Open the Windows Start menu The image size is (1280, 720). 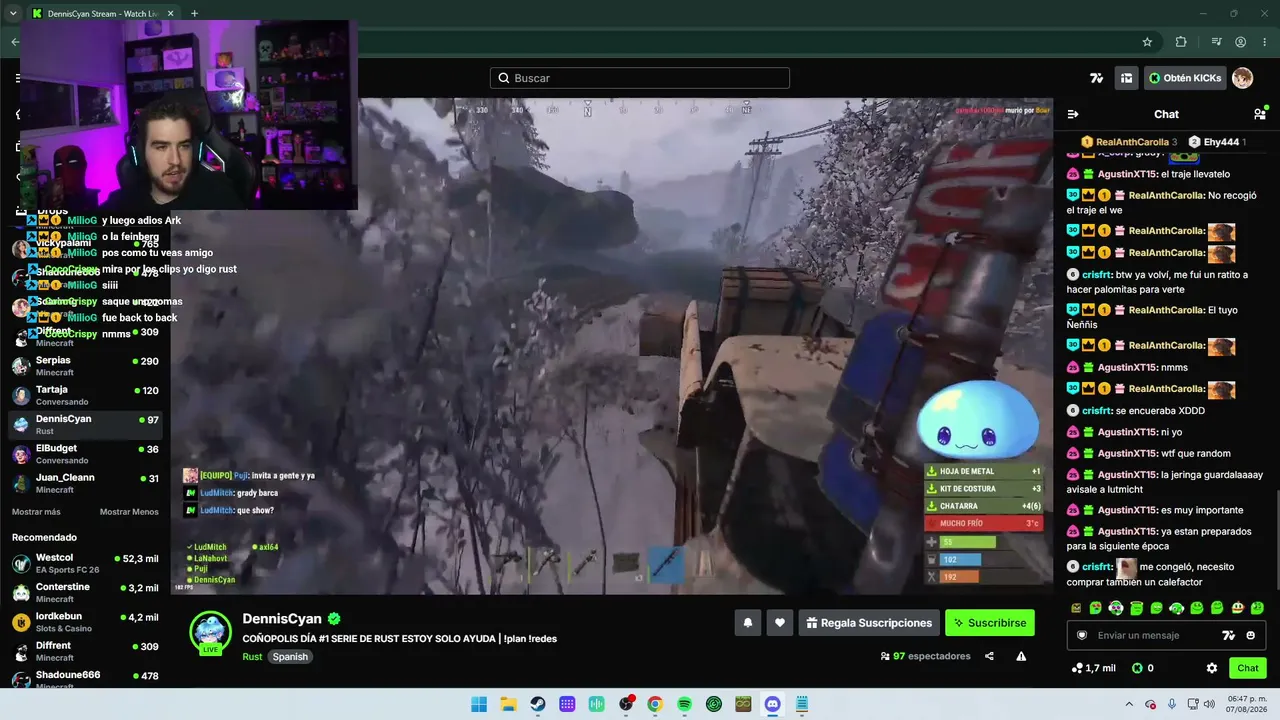coord(479,704)
